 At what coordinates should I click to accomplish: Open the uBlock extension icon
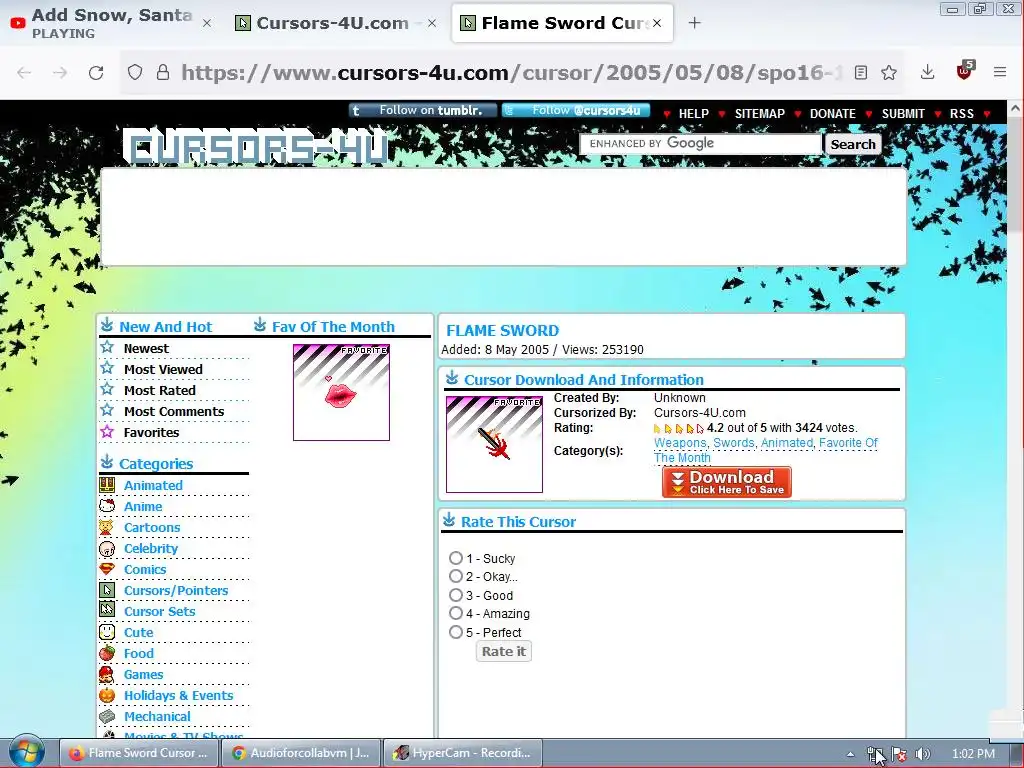pos(965,71)
